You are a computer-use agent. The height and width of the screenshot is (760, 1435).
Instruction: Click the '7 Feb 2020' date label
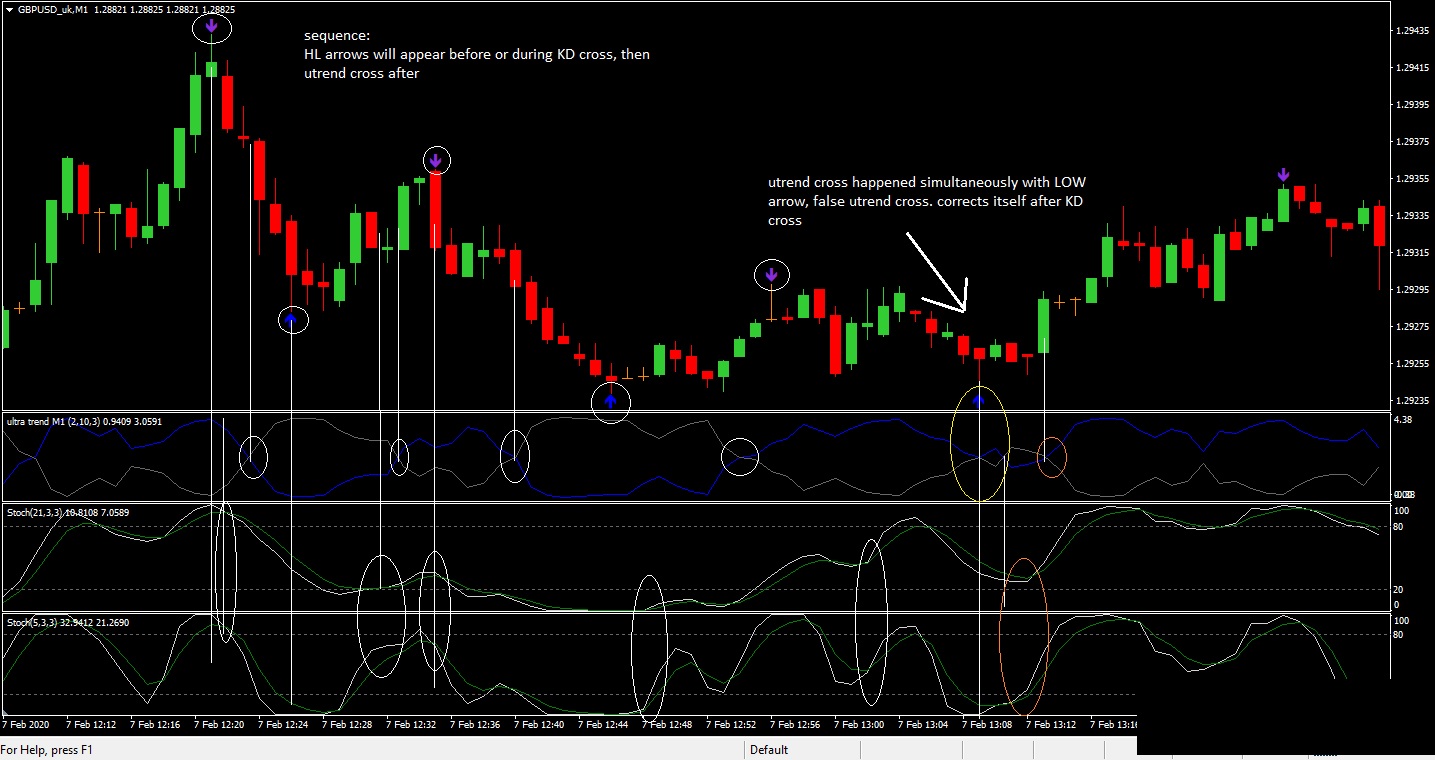pyautogui.click(x=25, y=724)
